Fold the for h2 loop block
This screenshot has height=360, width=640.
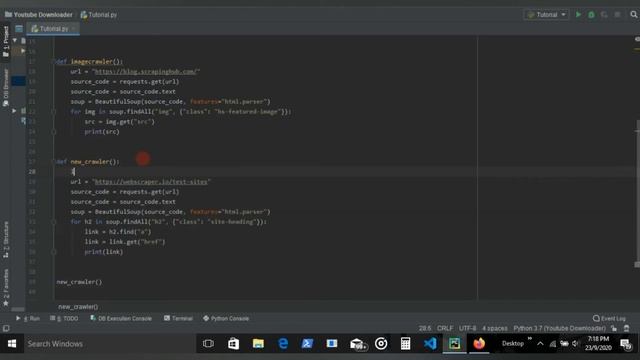[54, 222]
